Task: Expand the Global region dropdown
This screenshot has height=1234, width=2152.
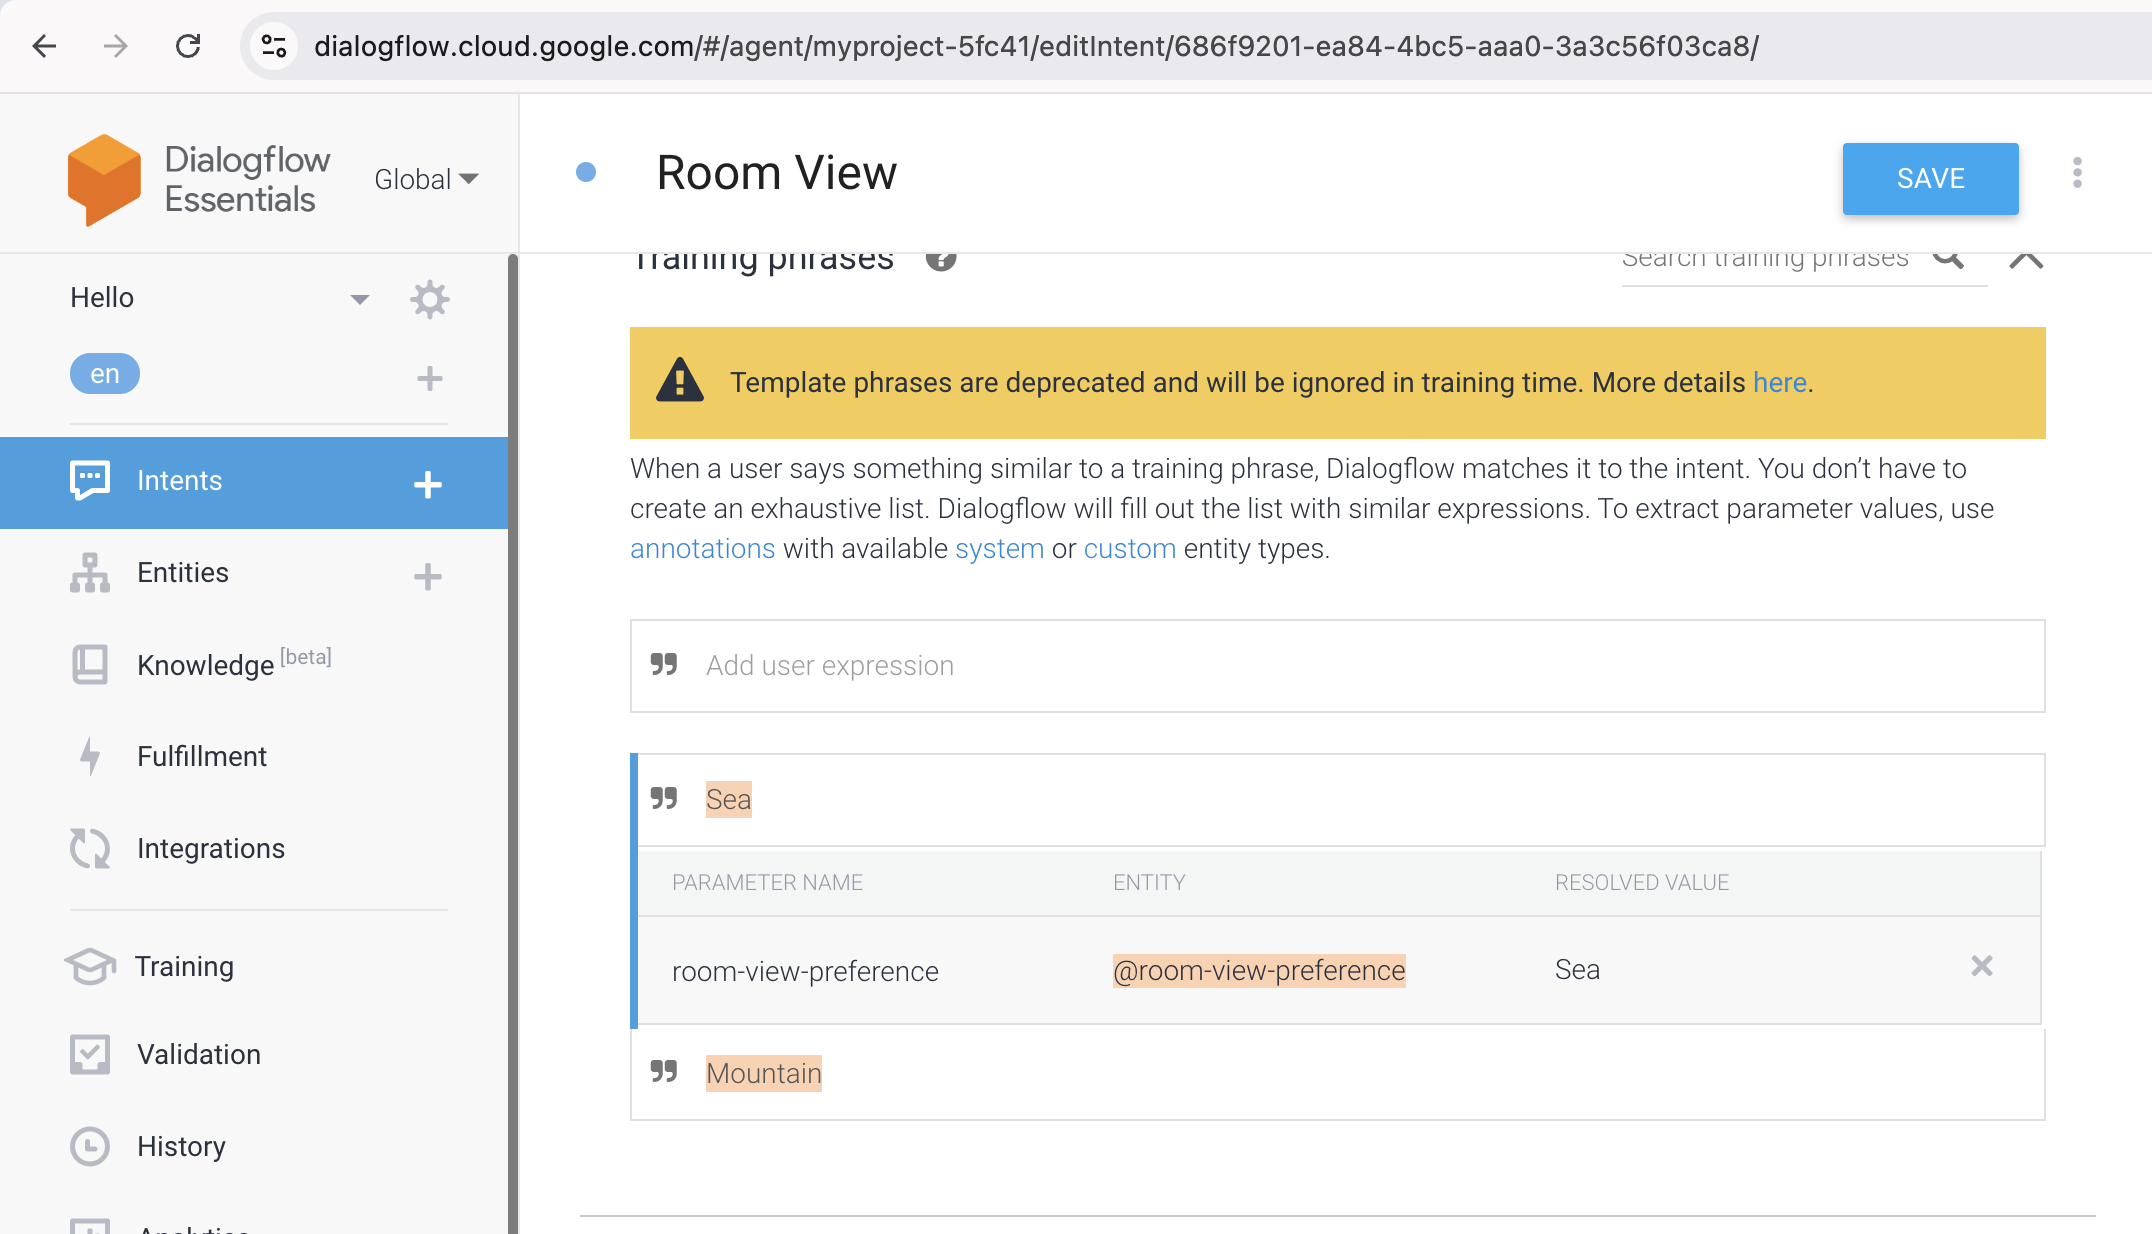Action: pos(427,179)
